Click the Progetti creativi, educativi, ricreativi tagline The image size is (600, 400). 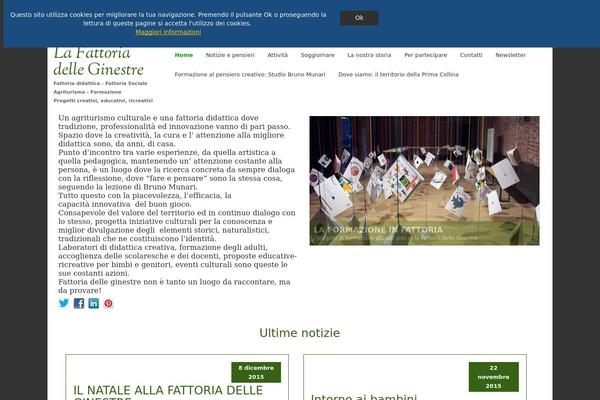coord(103,101)
